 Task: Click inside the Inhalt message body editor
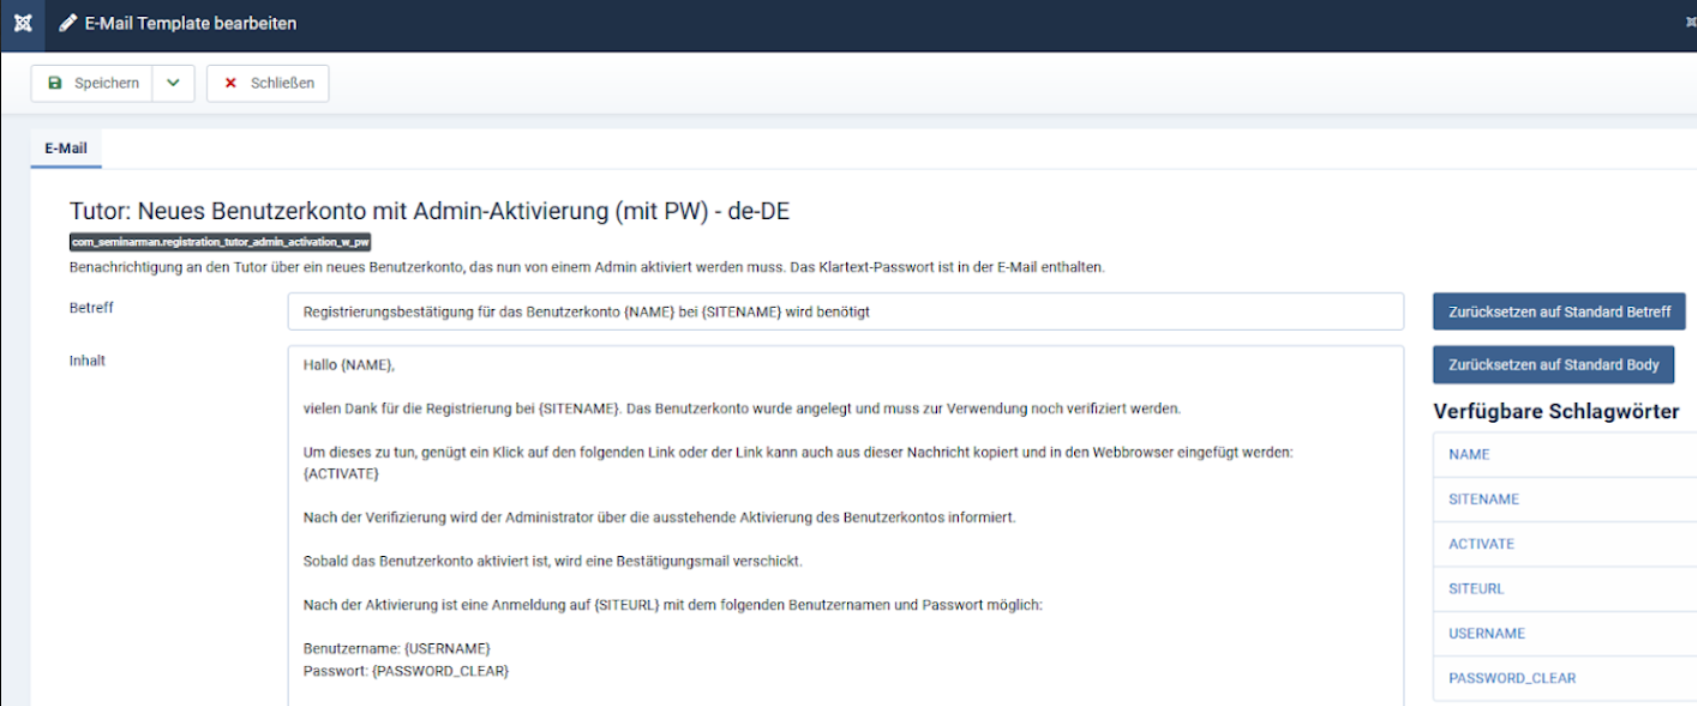(x=844, y=520)
